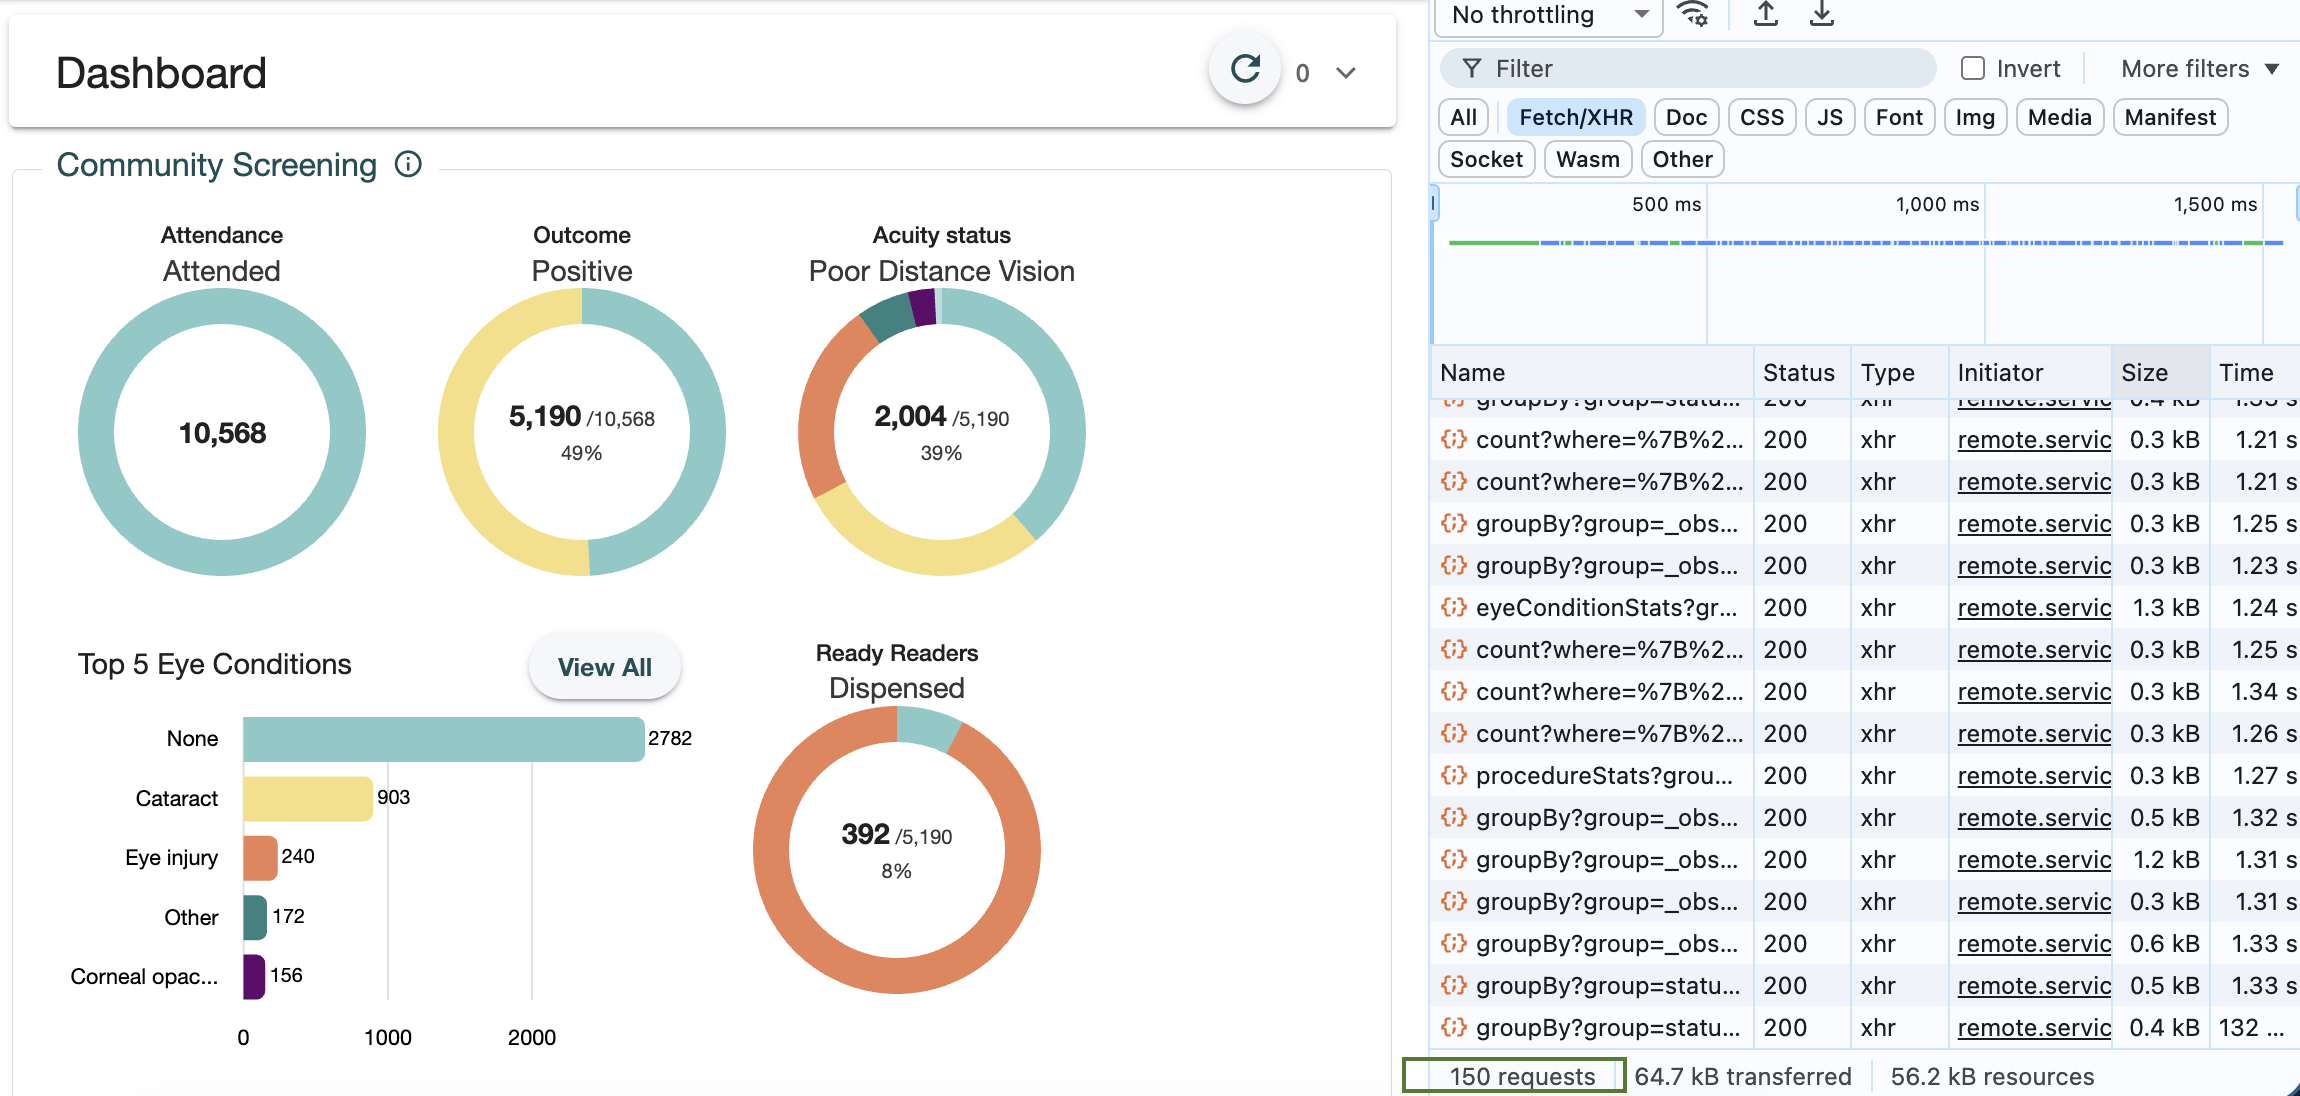
Task: Sort by the Time column header
Action: 2255,373
